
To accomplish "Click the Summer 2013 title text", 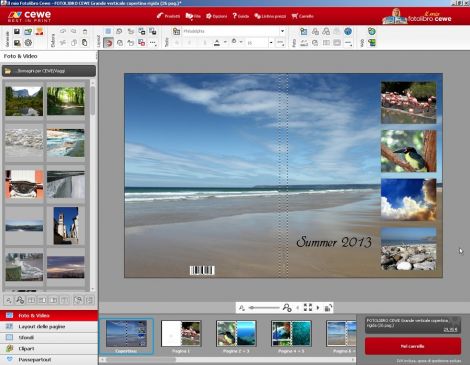I will [334, 242].
